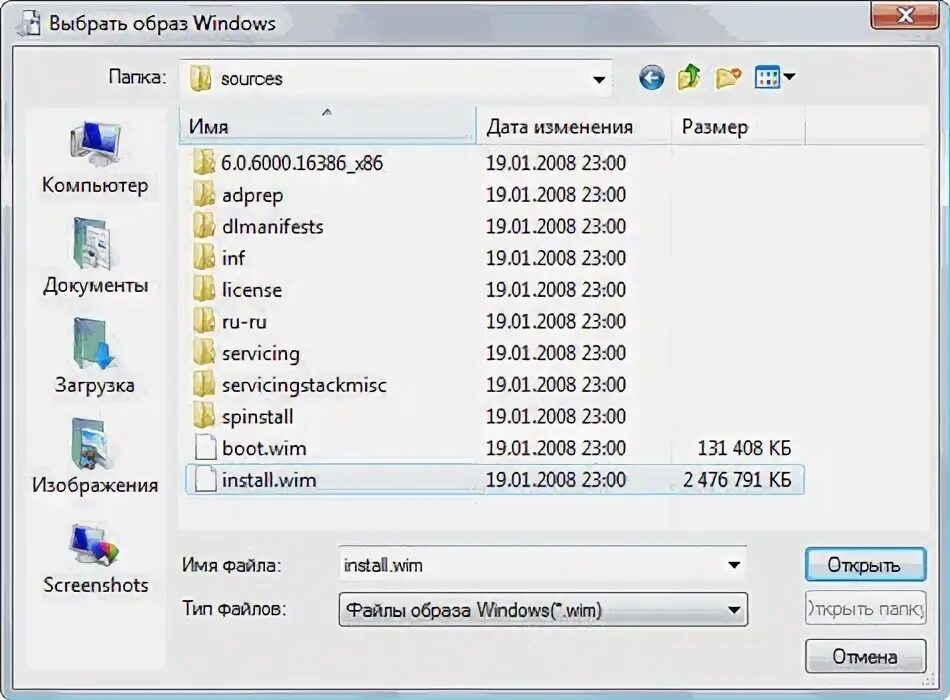950x700 pixels.
Task: Click the Отмена button
Action: [865, 656]
